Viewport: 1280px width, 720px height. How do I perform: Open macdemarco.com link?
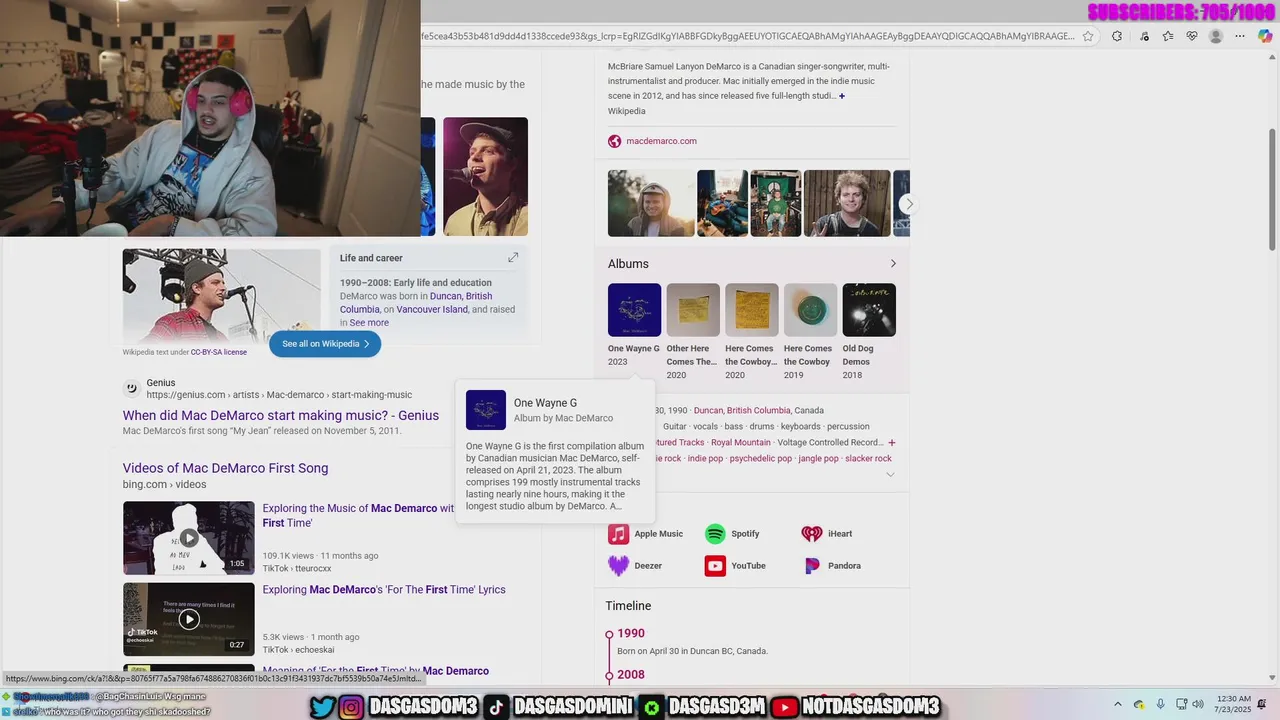coord(661,141)
